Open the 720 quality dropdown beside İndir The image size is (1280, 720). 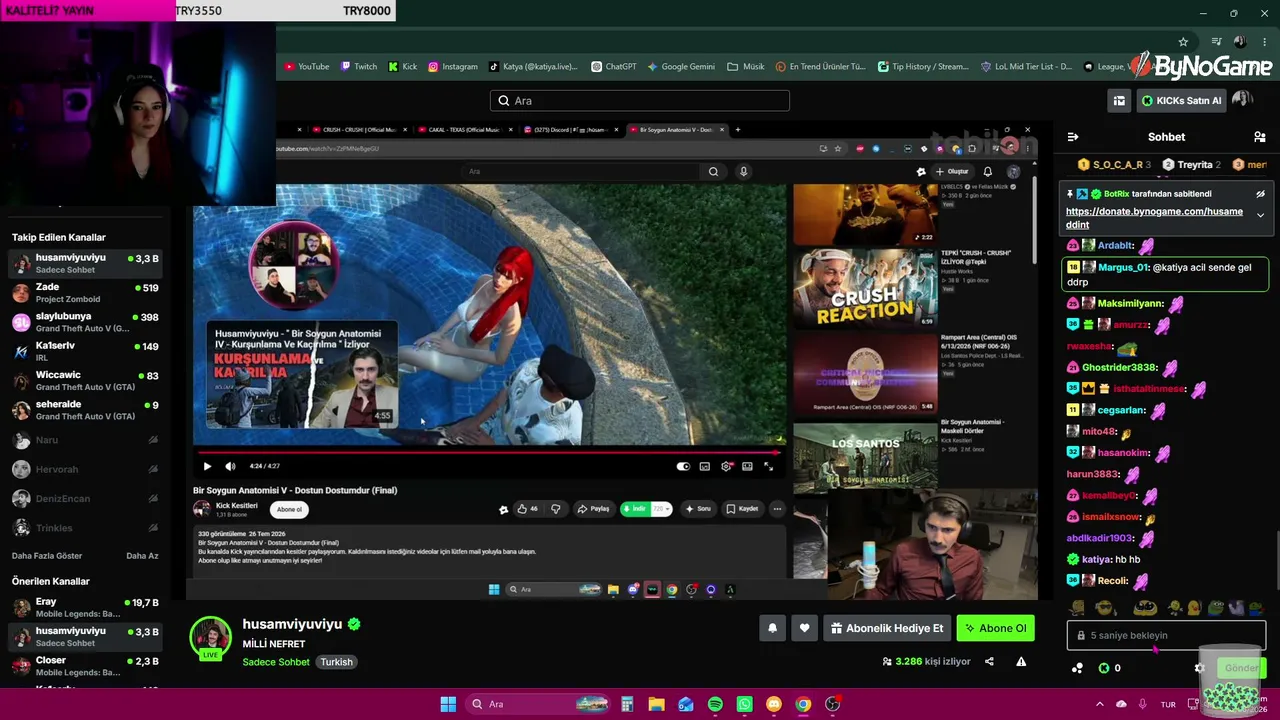coord(662,509)
